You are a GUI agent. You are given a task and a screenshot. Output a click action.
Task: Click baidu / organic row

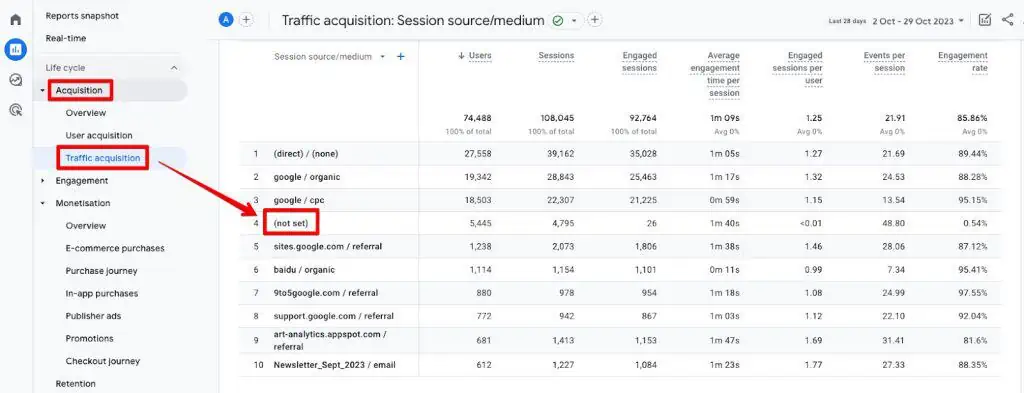click(619, 270)
